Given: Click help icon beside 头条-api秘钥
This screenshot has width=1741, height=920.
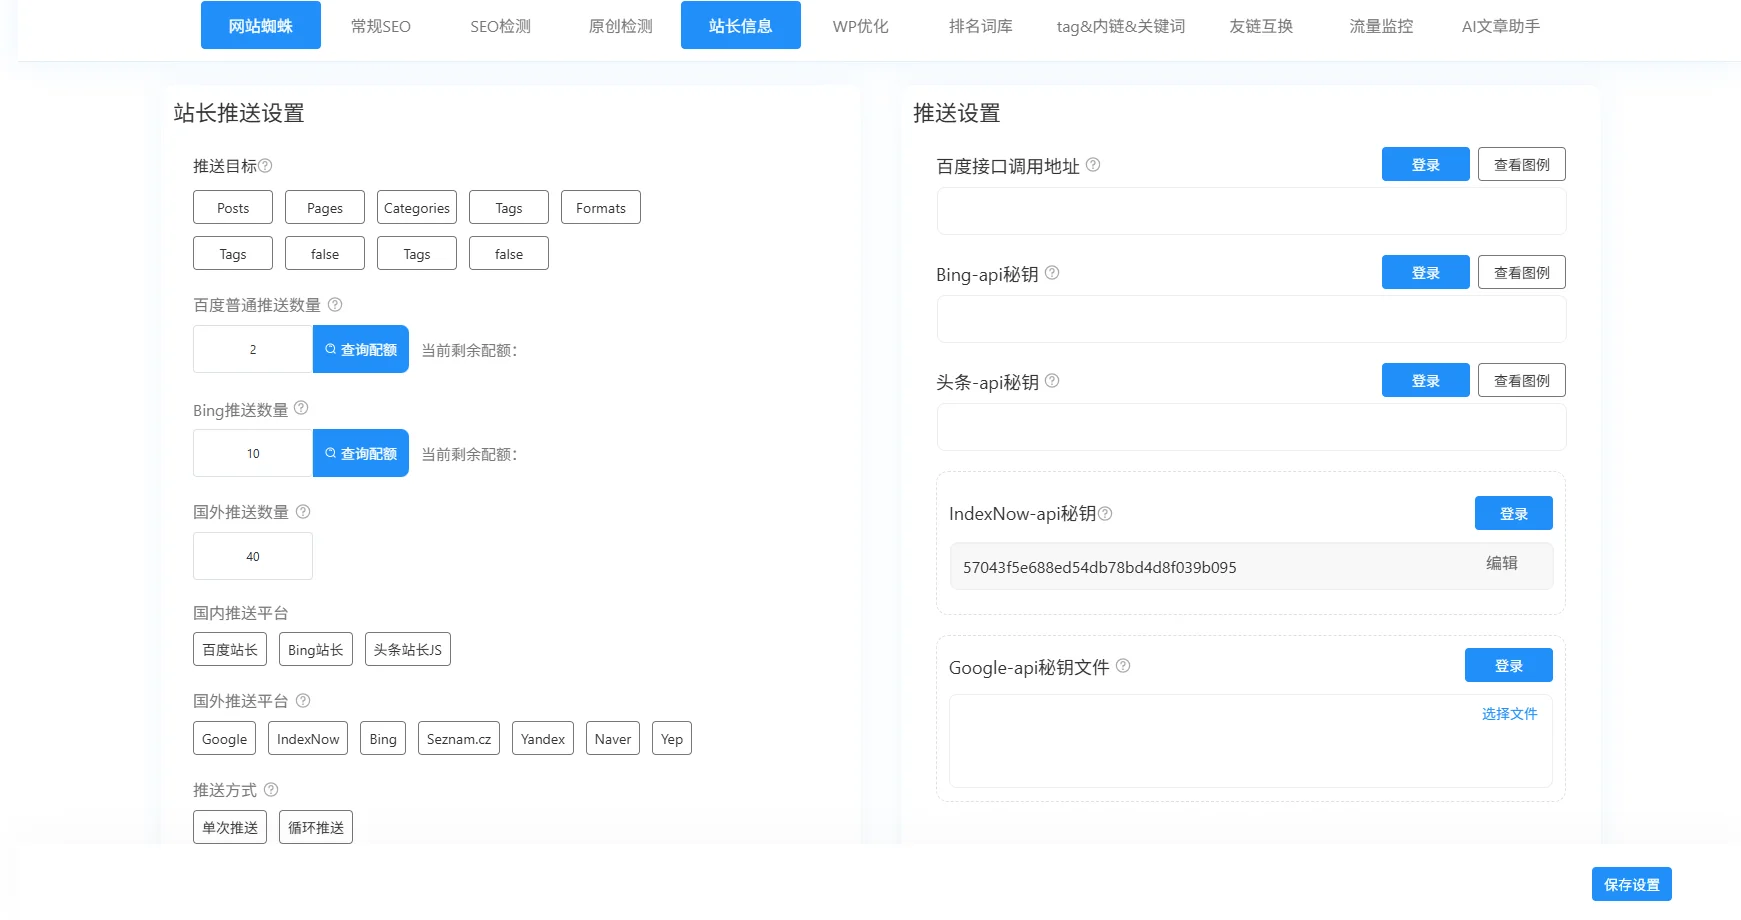Looking at the screenshot, I should coord(1052,380).
